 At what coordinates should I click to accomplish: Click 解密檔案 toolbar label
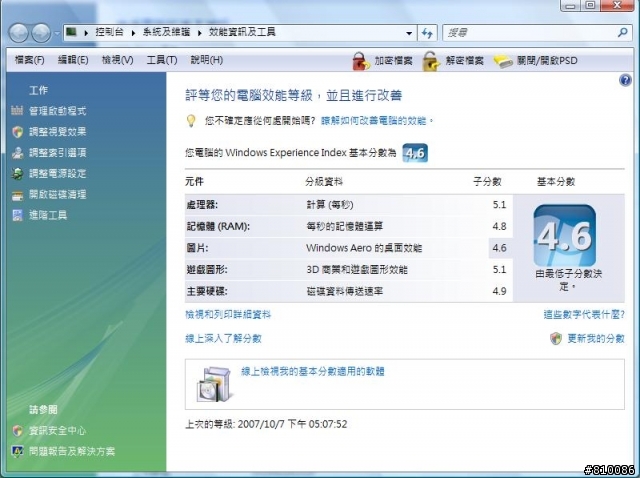pyautogui.click(x=464, y=61)
